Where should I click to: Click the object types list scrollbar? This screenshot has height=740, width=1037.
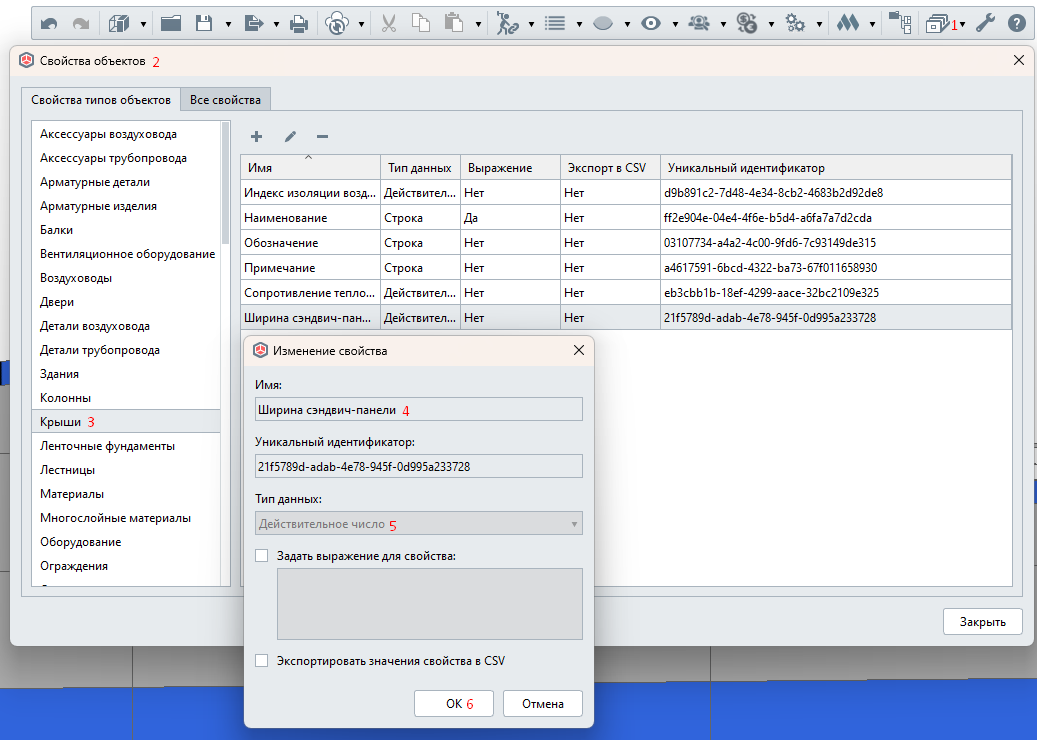226,184
